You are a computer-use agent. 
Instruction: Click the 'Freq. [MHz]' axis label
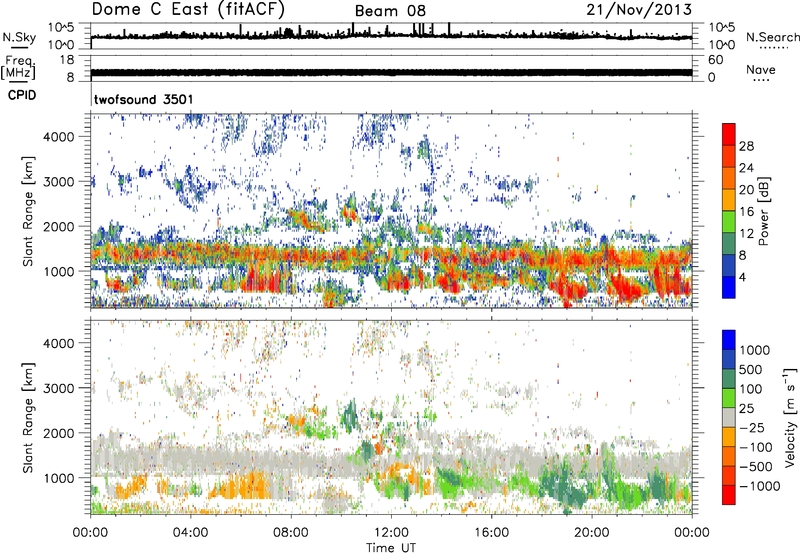[x=19, y=68]
